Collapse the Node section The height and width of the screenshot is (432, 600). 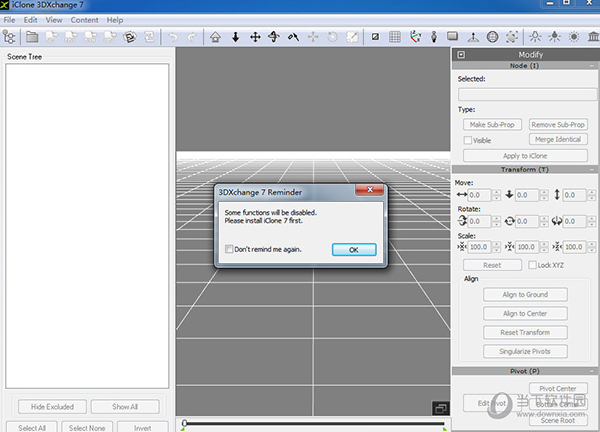click(x=592, y=66)
